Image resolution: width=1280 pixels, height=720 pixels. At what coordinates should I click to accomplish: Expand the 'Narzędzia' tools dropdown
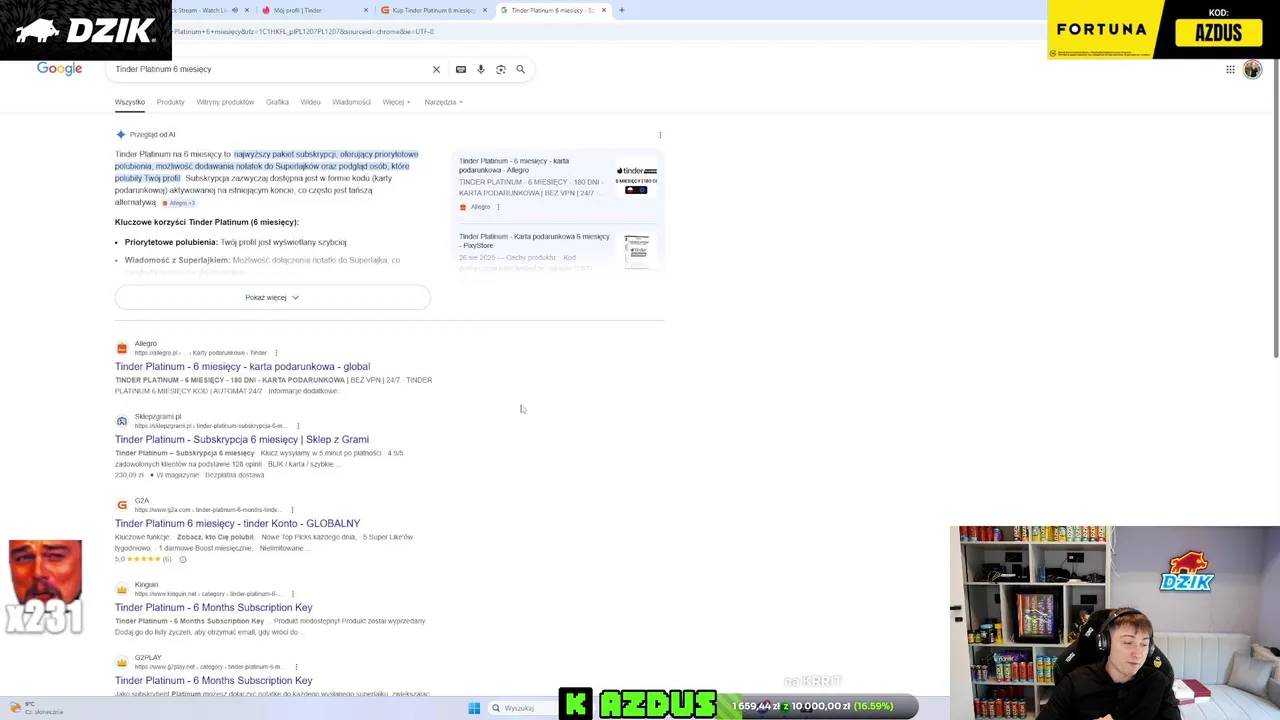(443, 102)
